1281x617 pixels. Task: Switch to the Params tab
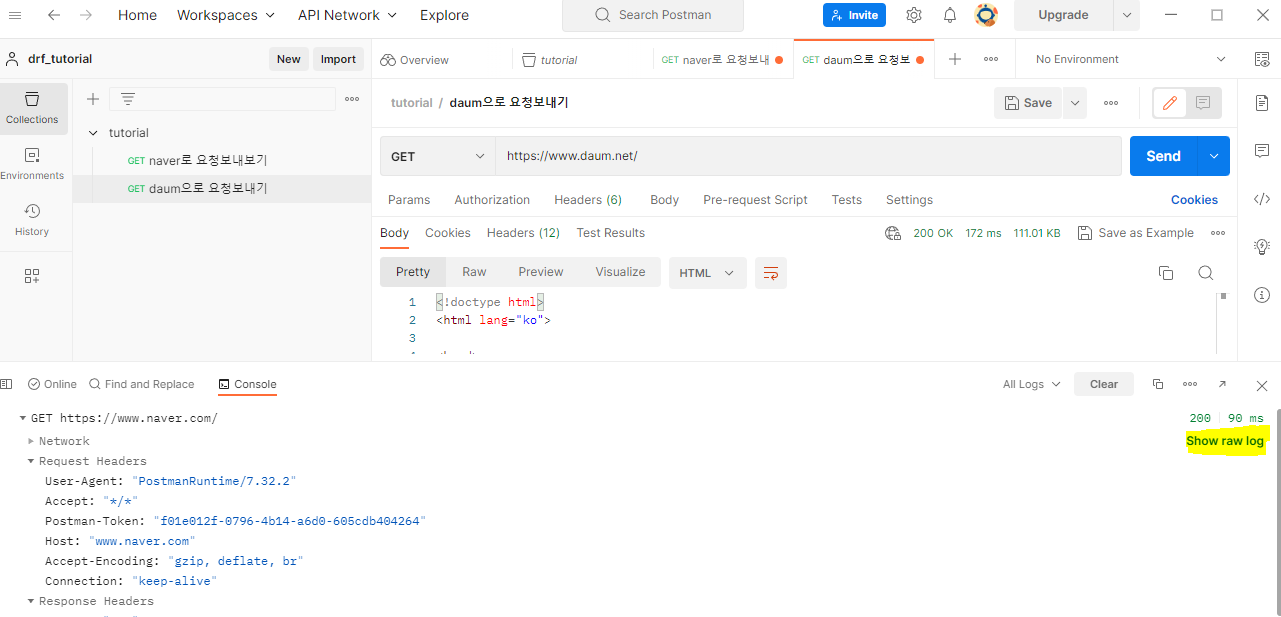(409, 200)
